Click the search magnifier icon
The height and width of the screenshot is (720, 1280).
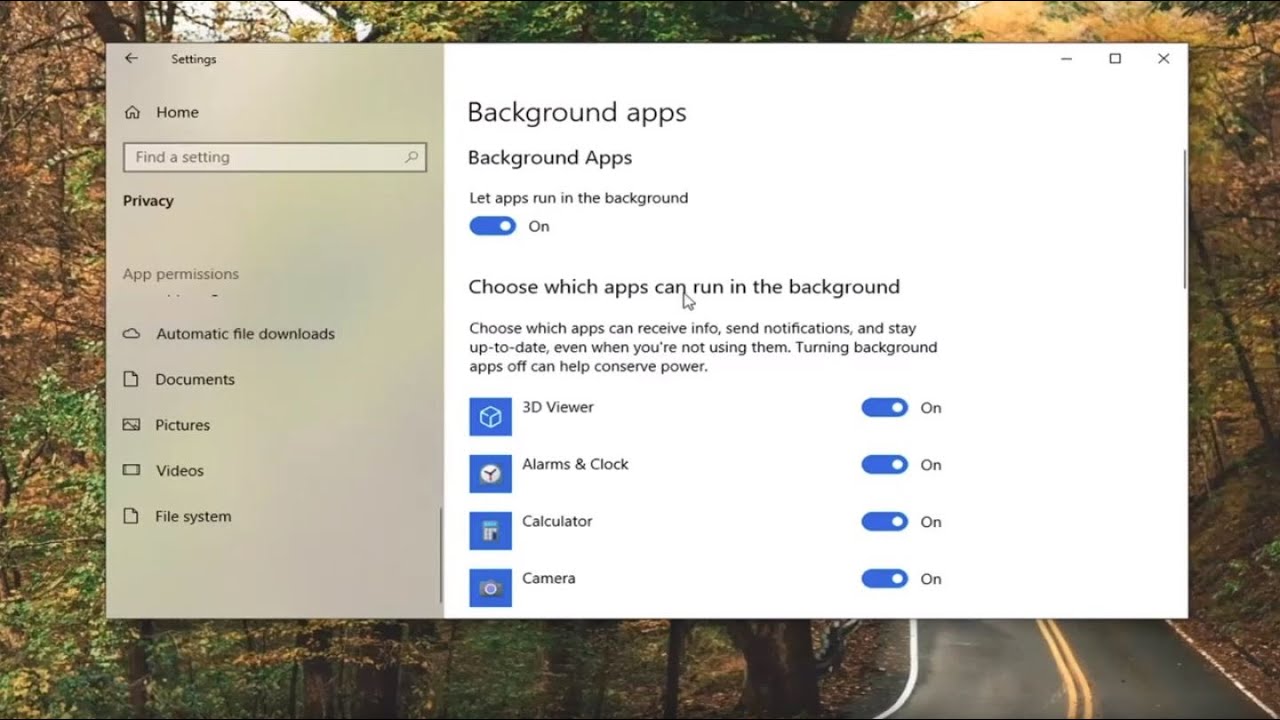pyautogui.click(x=411, y=157)
